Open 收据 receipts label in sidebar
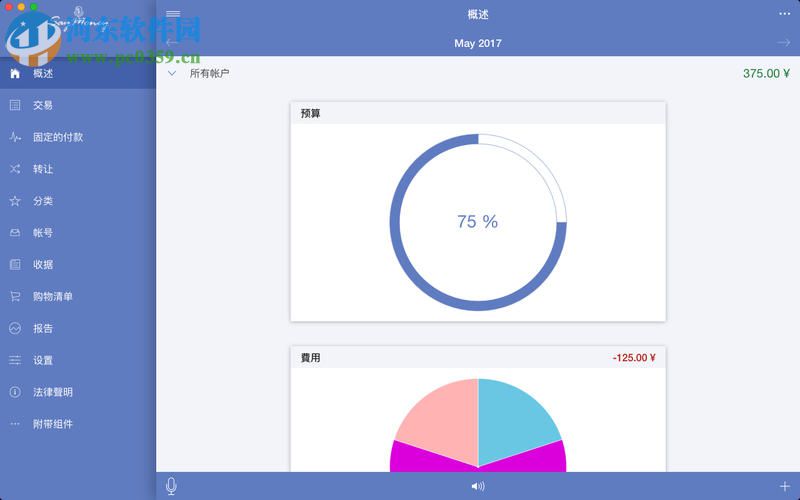800x500 pixels. [x=43, y=264]
